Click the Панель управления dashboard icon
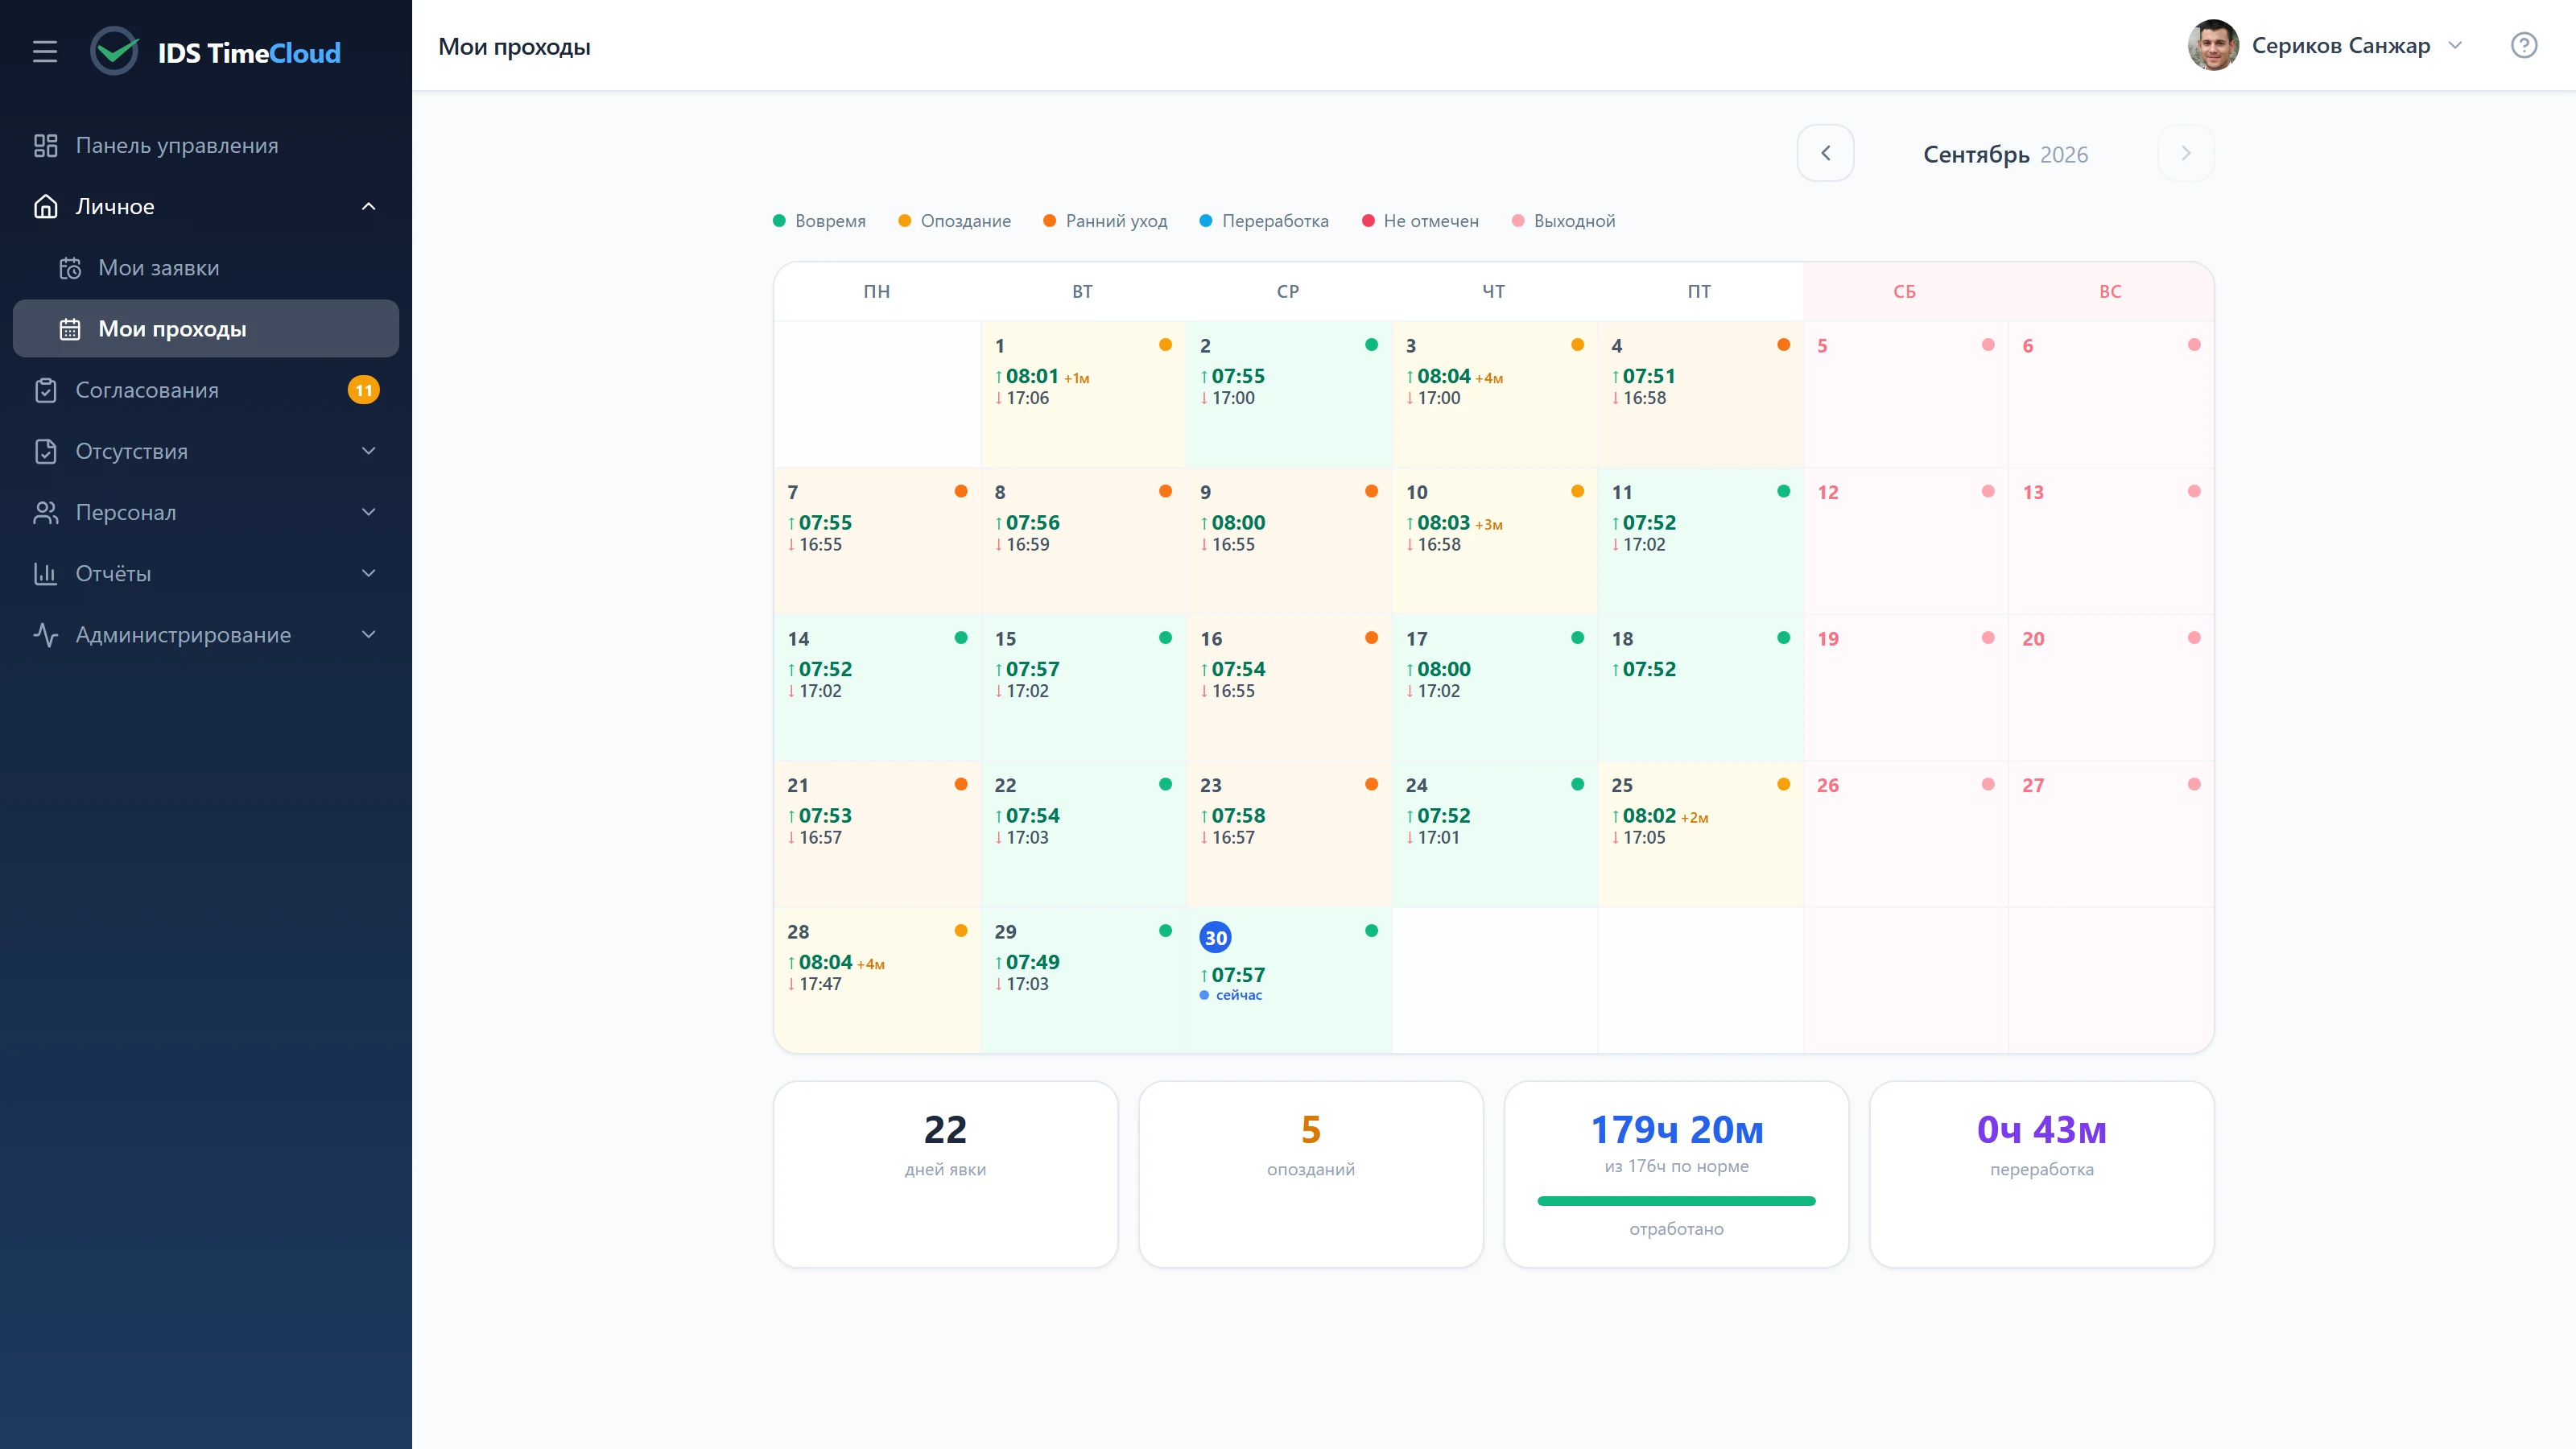This screenshot has width=2576, height=1449. (45, 146)
